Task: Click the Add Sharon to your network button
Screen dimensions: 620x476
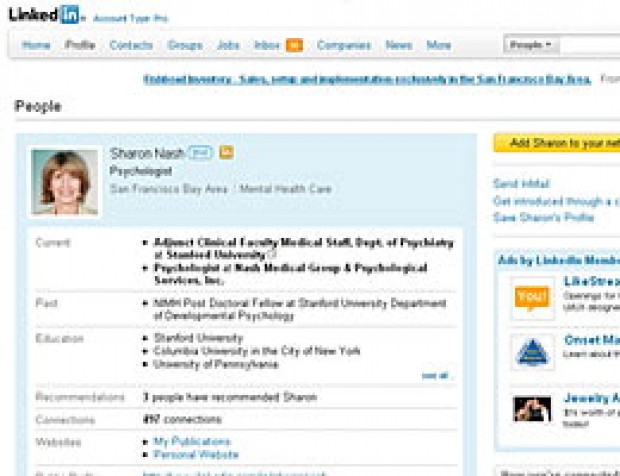Action: pyautogui.click(x=557, y=143)
